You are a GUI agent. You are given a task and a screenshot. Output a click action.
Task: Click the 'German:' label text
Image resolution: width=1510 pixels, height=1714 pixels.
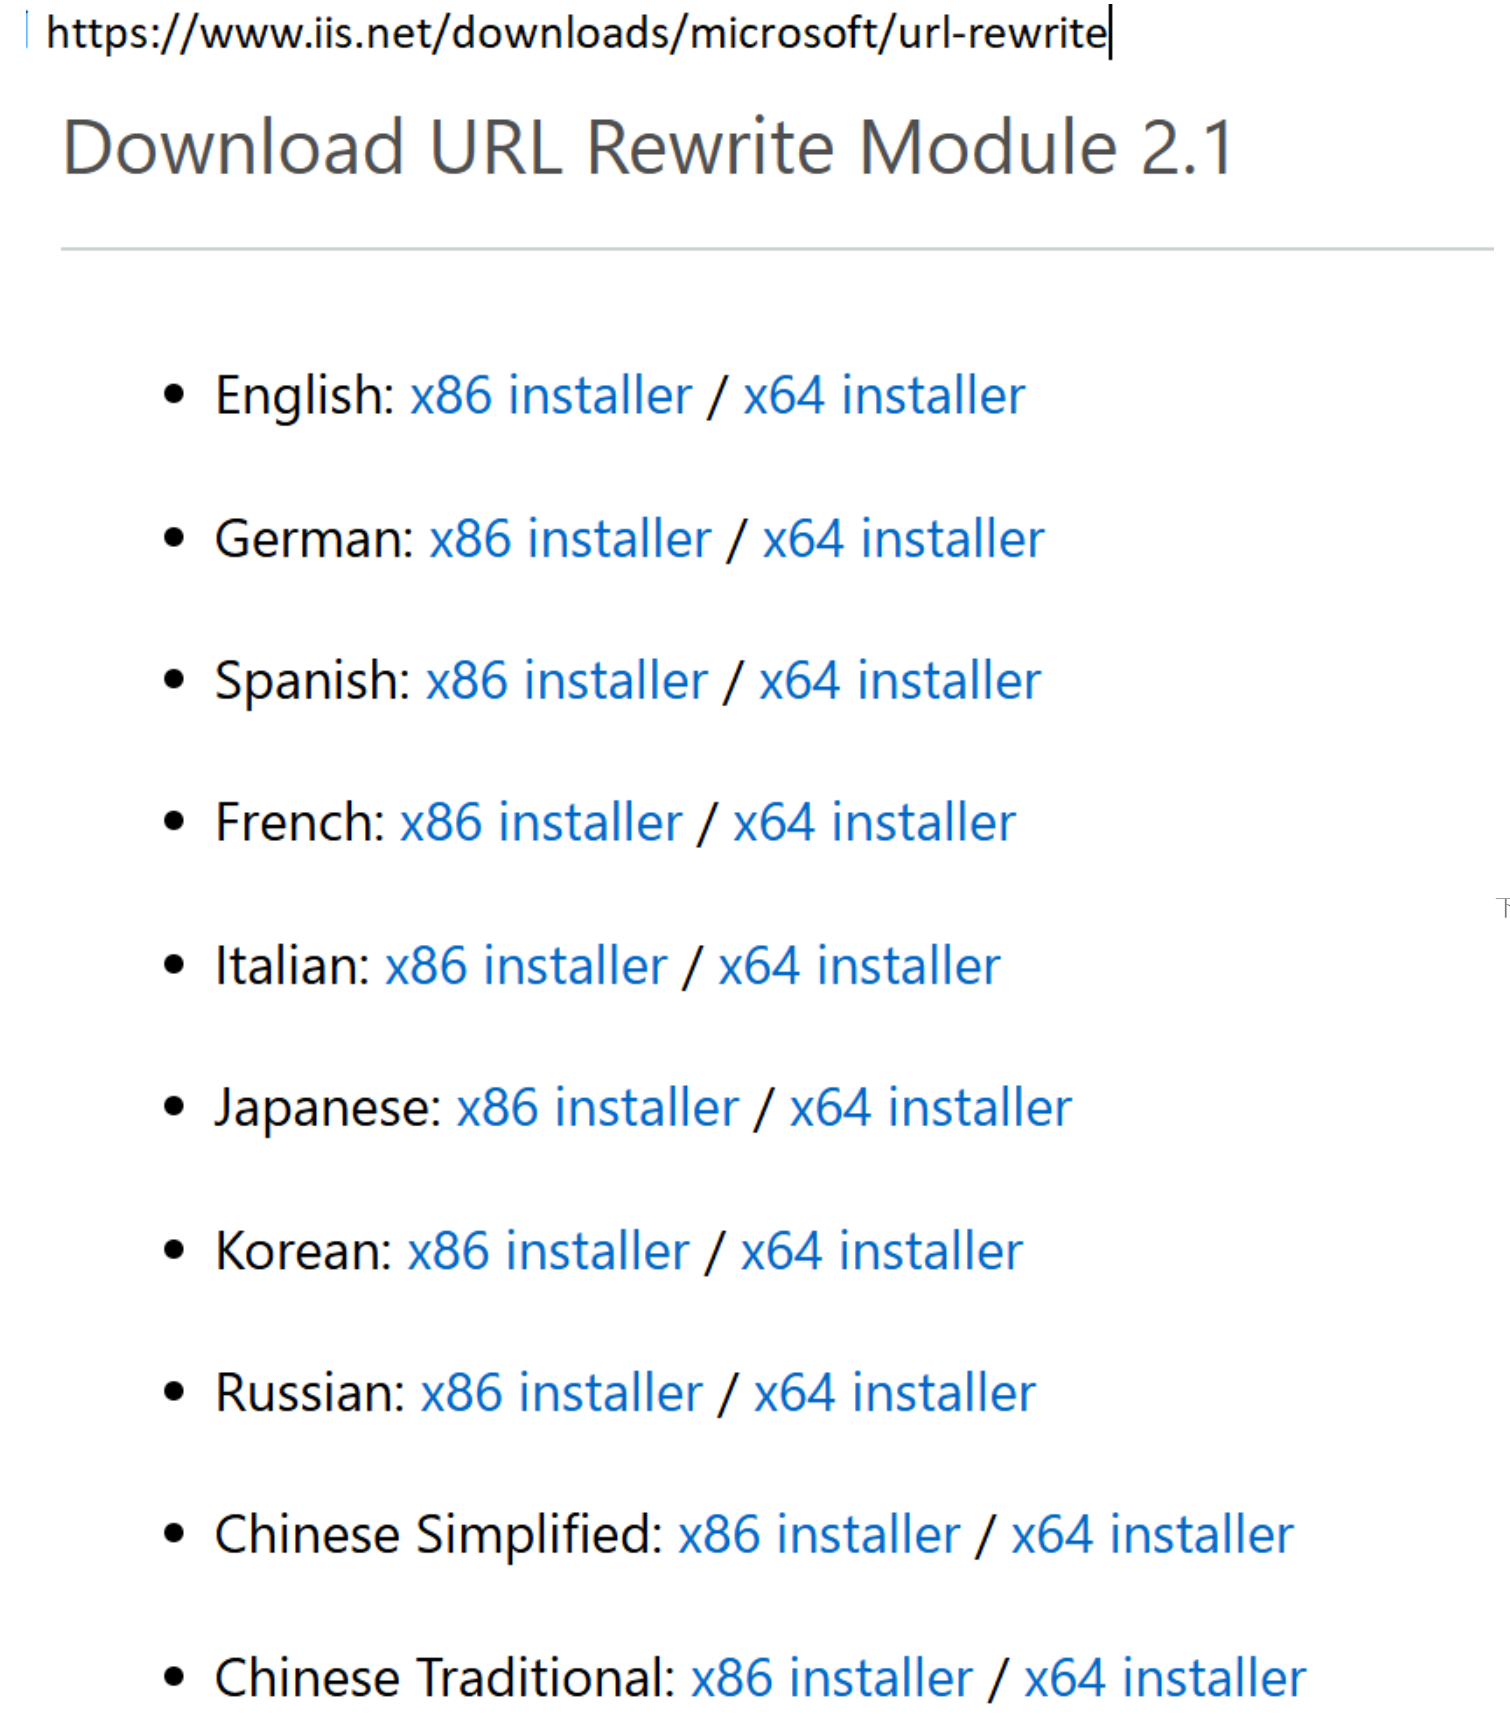[315, 539]
